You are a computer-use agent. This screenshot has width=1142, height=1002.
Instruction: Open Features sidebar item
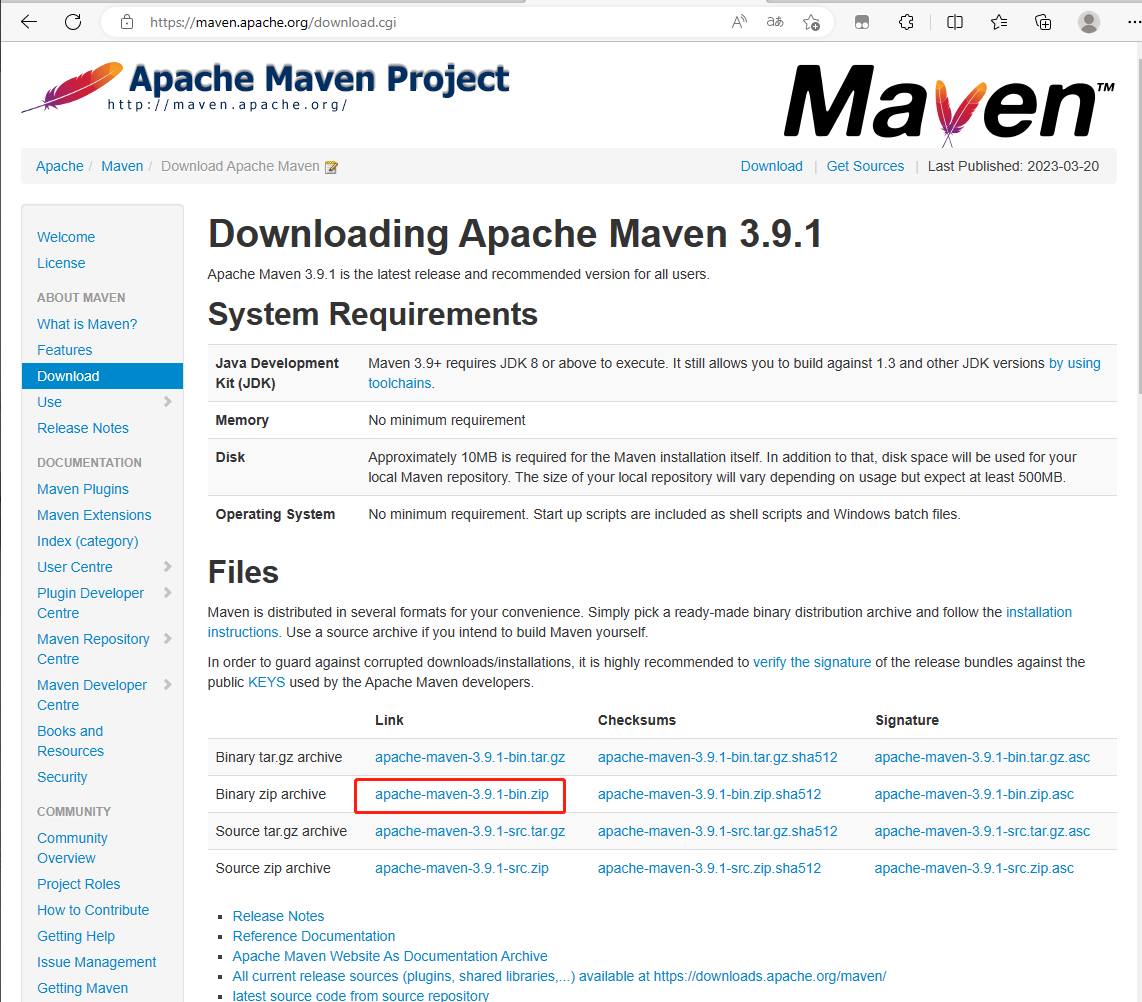point(65,350)
